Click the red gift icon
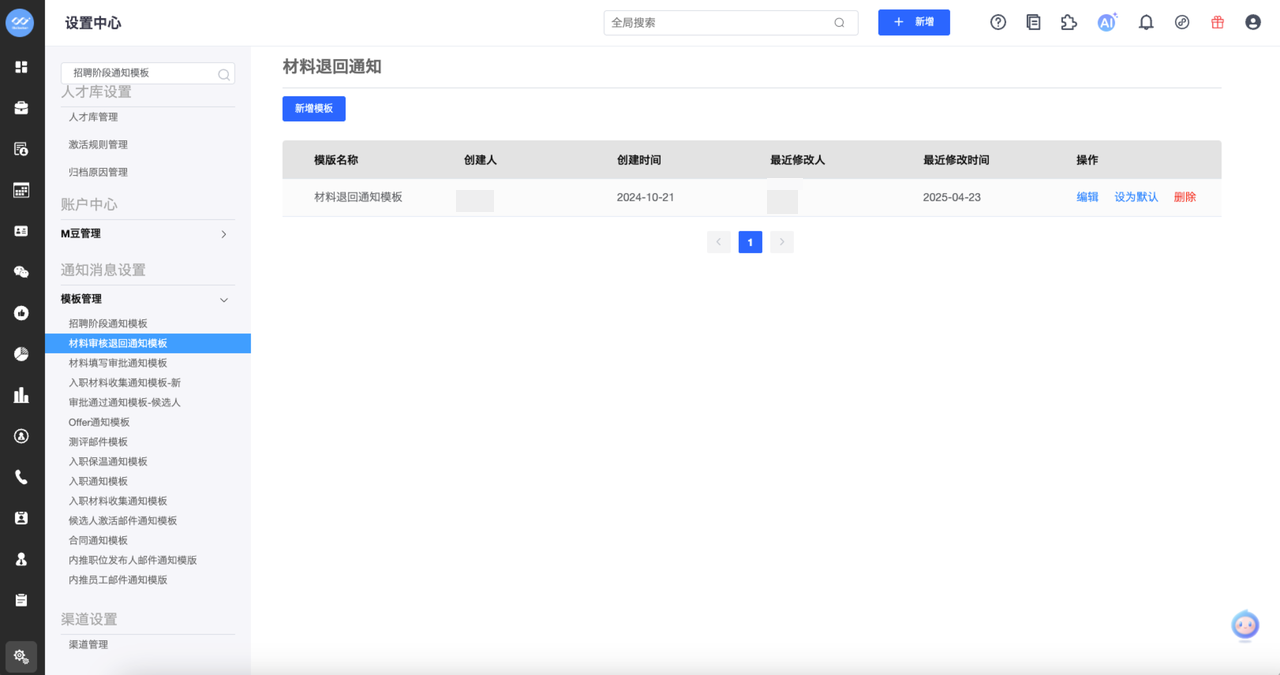This screenshot has height=675, width=1280. (1217, 22)
